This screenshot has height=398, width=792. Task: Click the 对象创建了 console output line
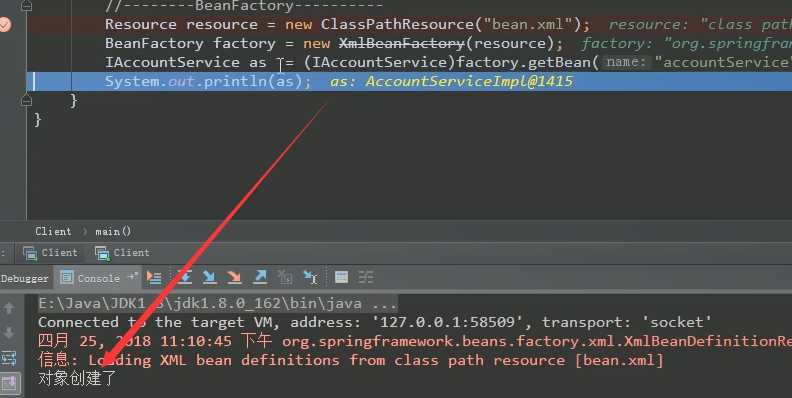[77, 378]
